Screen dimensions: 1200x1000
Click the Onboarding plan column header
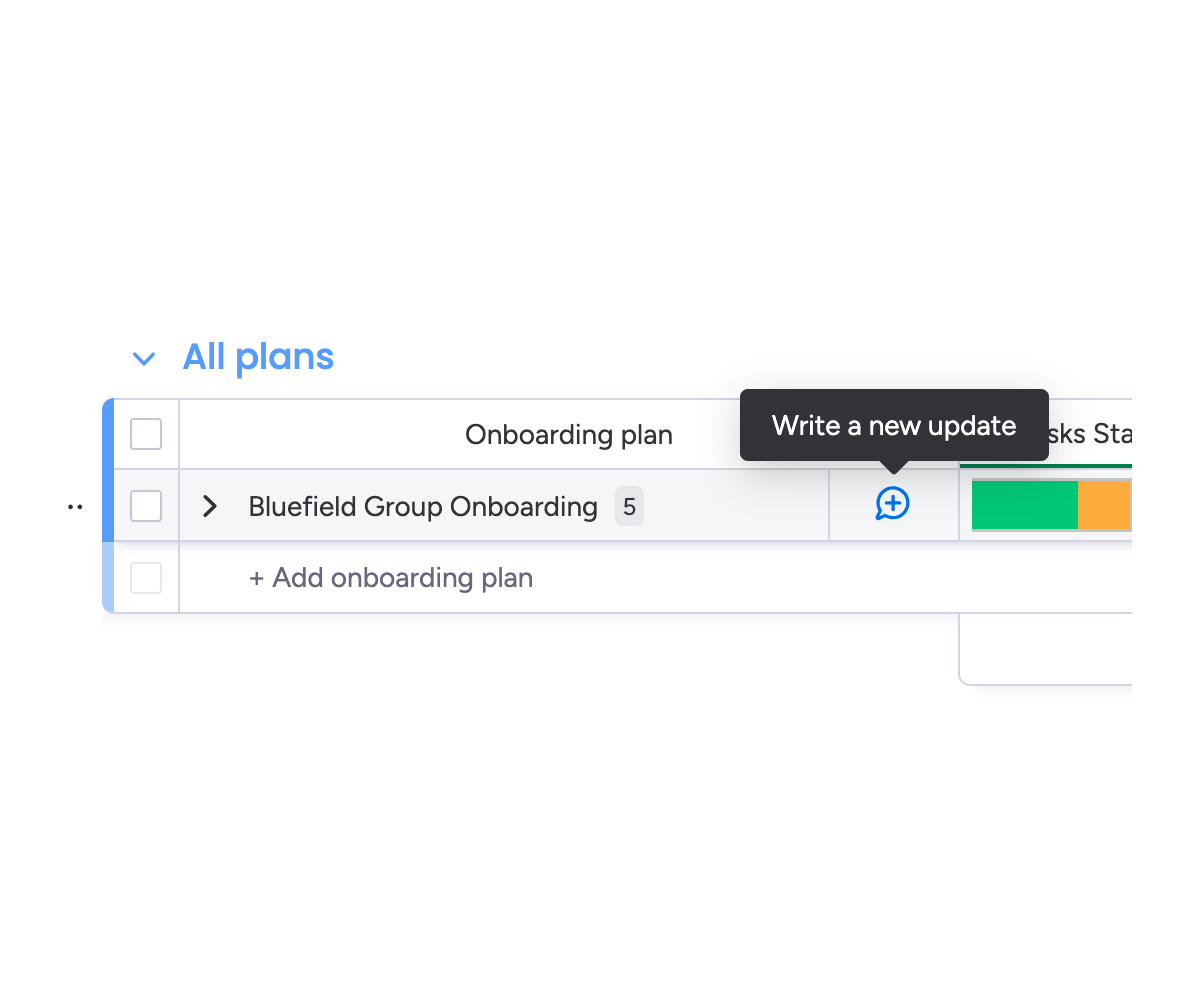tap(568, 435)
